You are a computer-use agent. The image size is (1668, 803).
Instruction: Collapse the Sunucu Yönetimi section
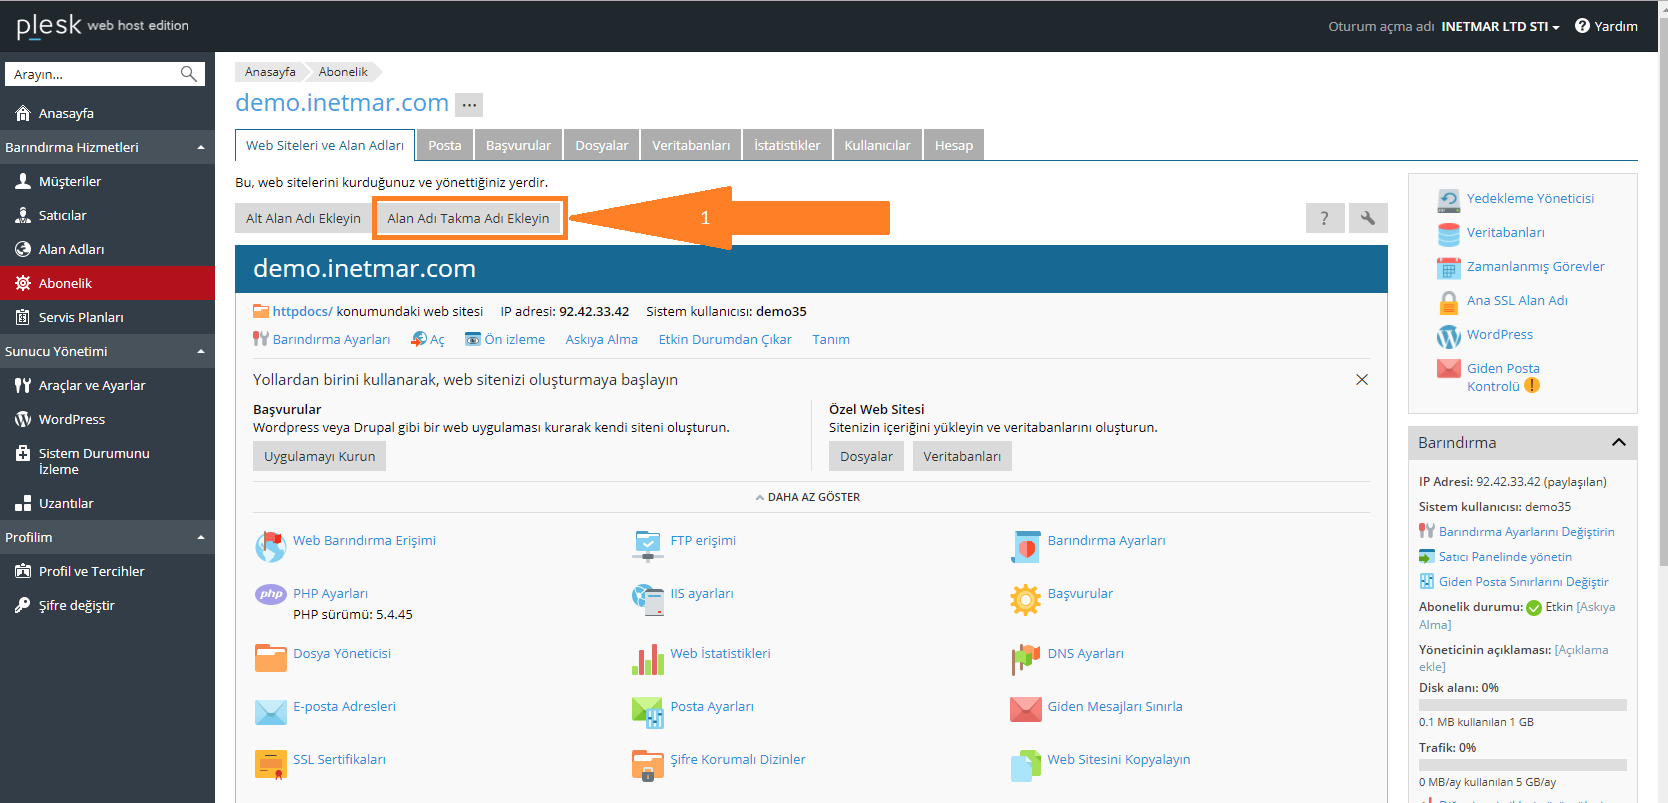[201, 351]
